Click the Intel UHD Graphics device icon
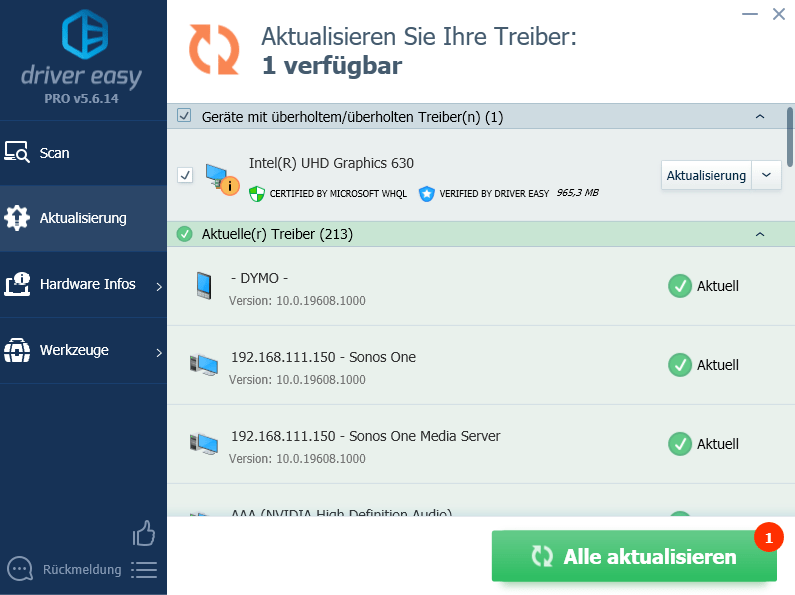Image resolution: width=795 pixels, height=595 pixels. pos(222,179)
